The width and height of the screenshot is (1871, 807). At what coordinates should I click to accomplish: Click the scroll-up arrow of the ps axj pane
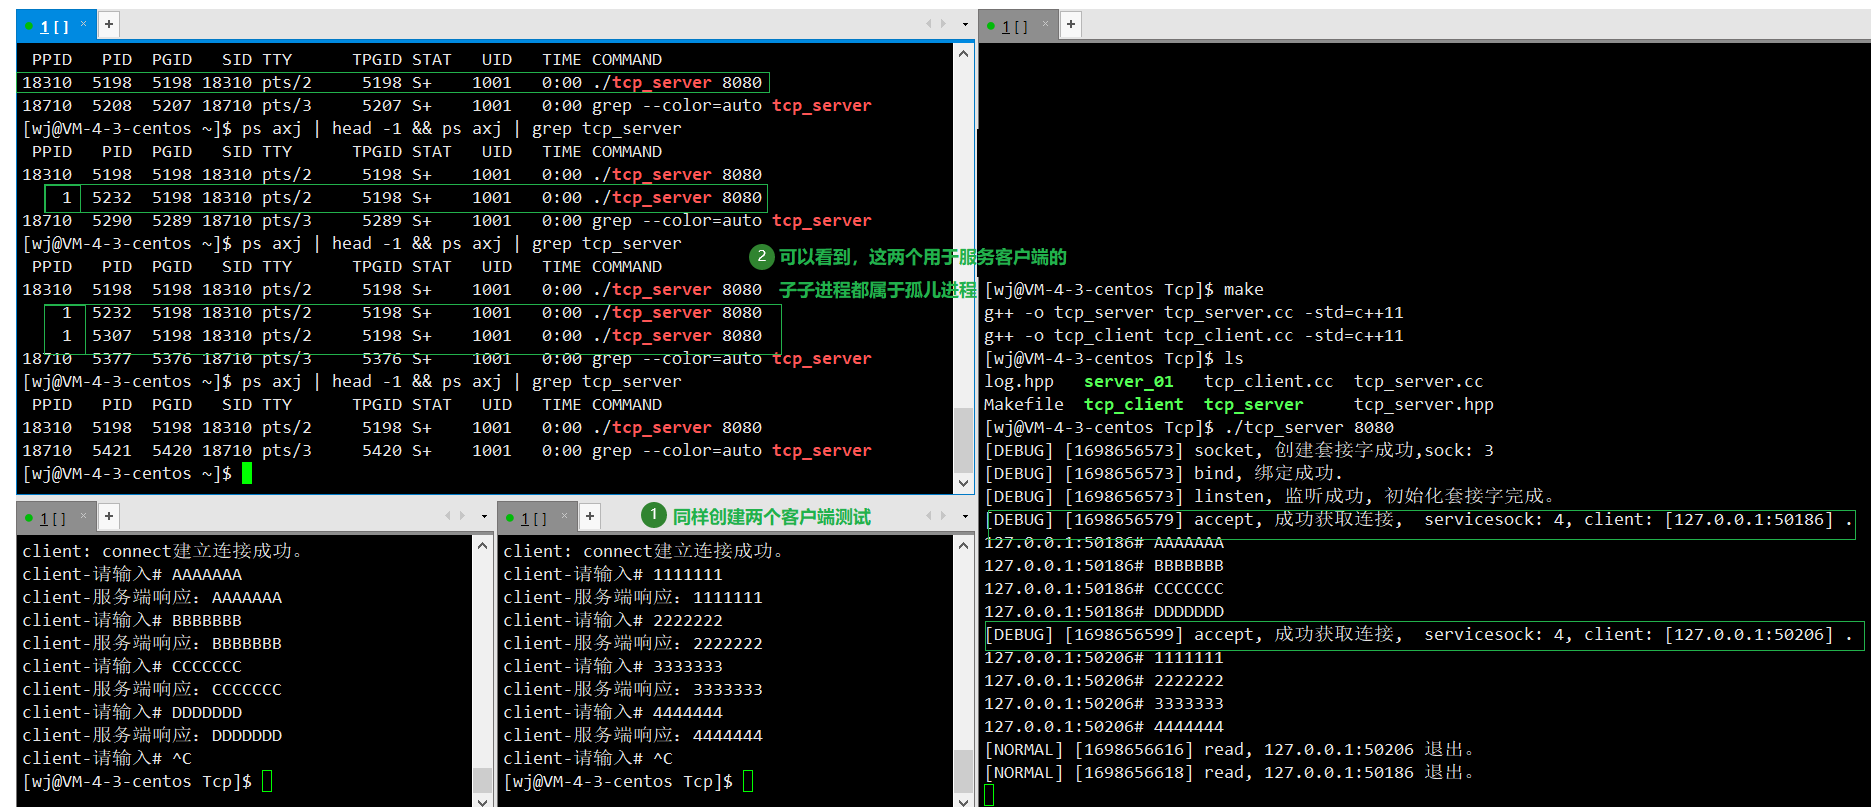coord(964,53)
